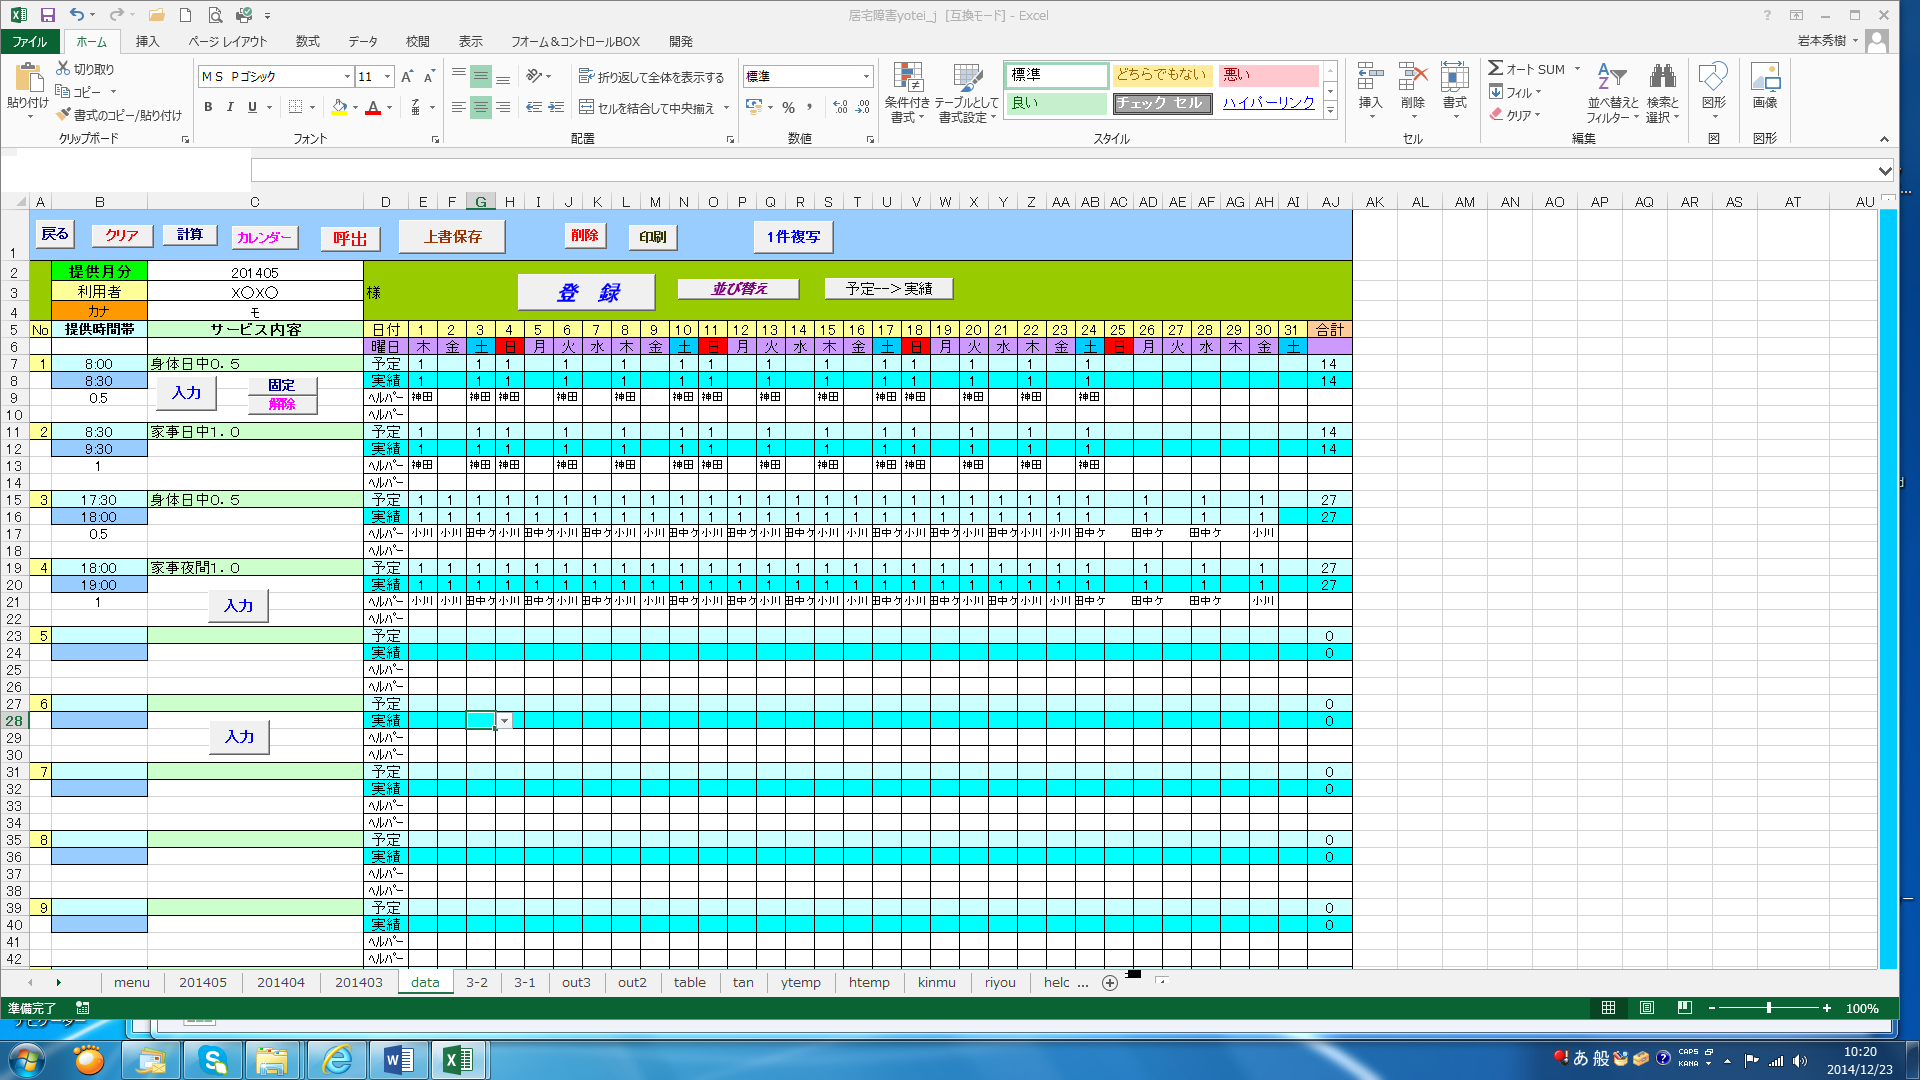This screenshot has width=1920, height=1080.
Task: Apply the red font color
Action: 373,107
